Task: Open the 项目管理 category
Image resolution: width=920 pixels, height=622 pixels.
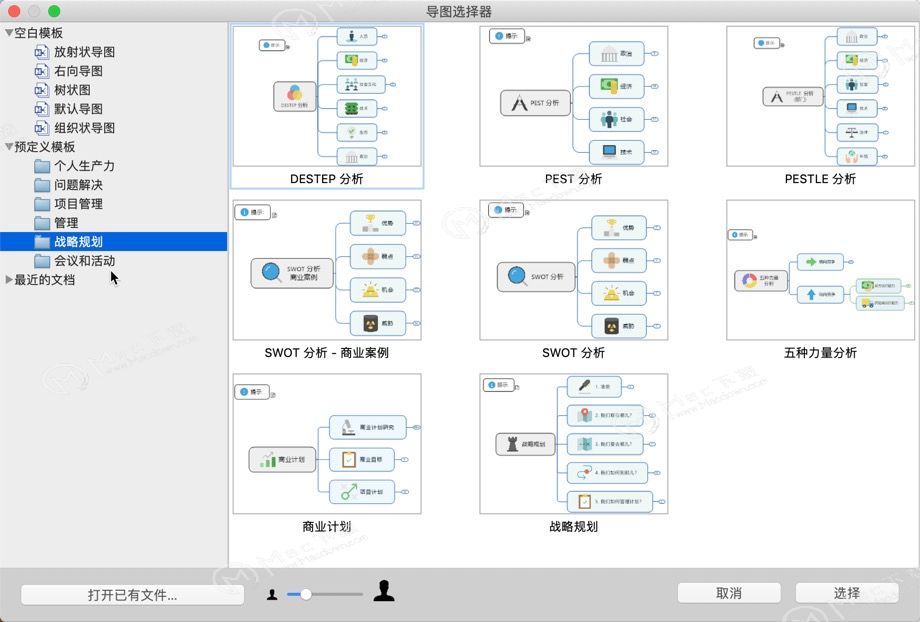Action: coord(79,204)
